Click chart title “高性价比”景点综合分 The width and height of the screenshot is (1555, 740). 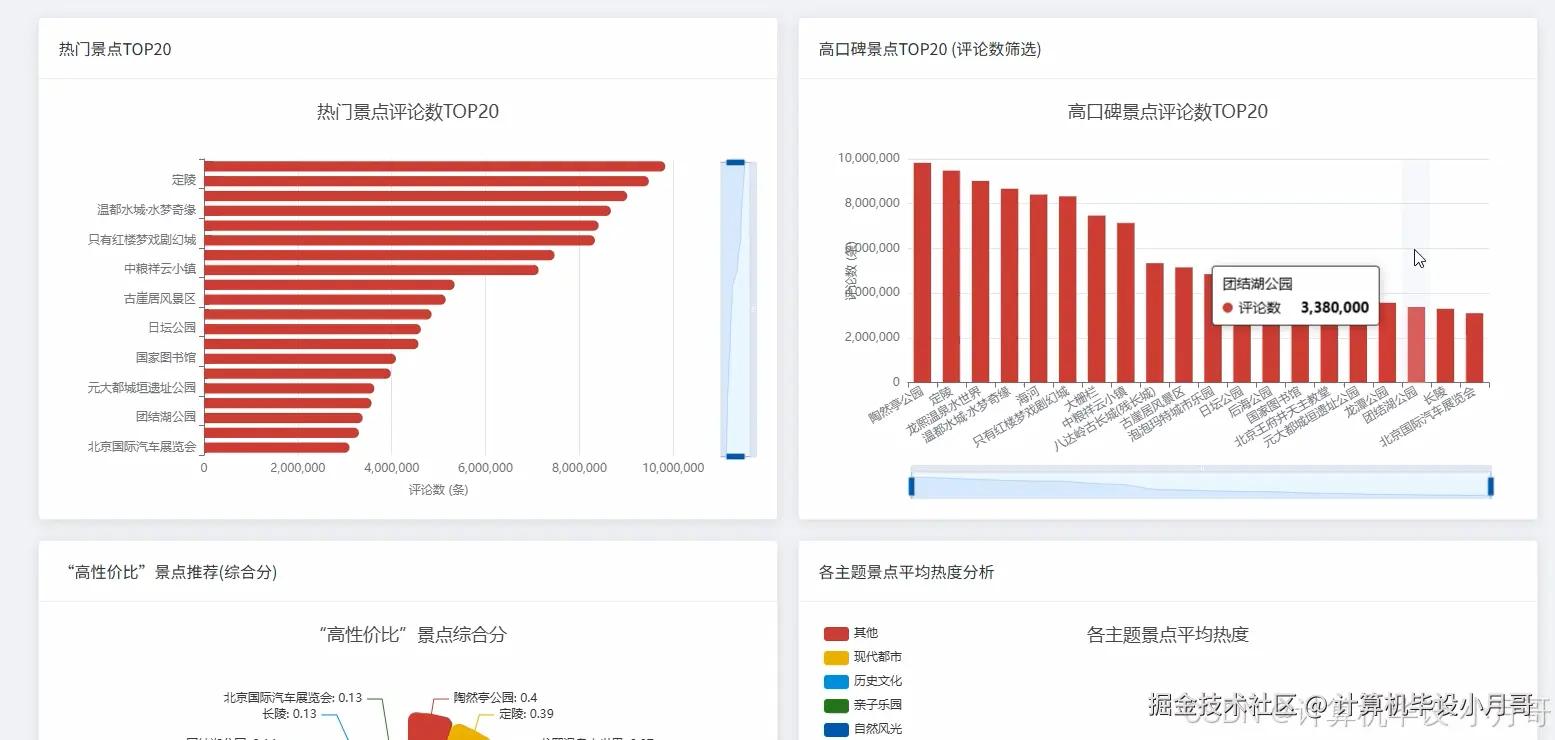(x=412, y=635)
